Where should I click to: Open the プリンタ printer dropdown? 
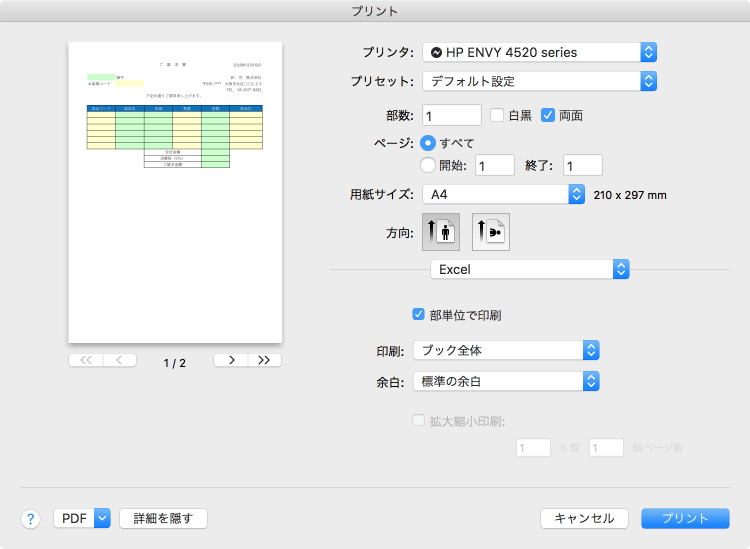(539, 52)
